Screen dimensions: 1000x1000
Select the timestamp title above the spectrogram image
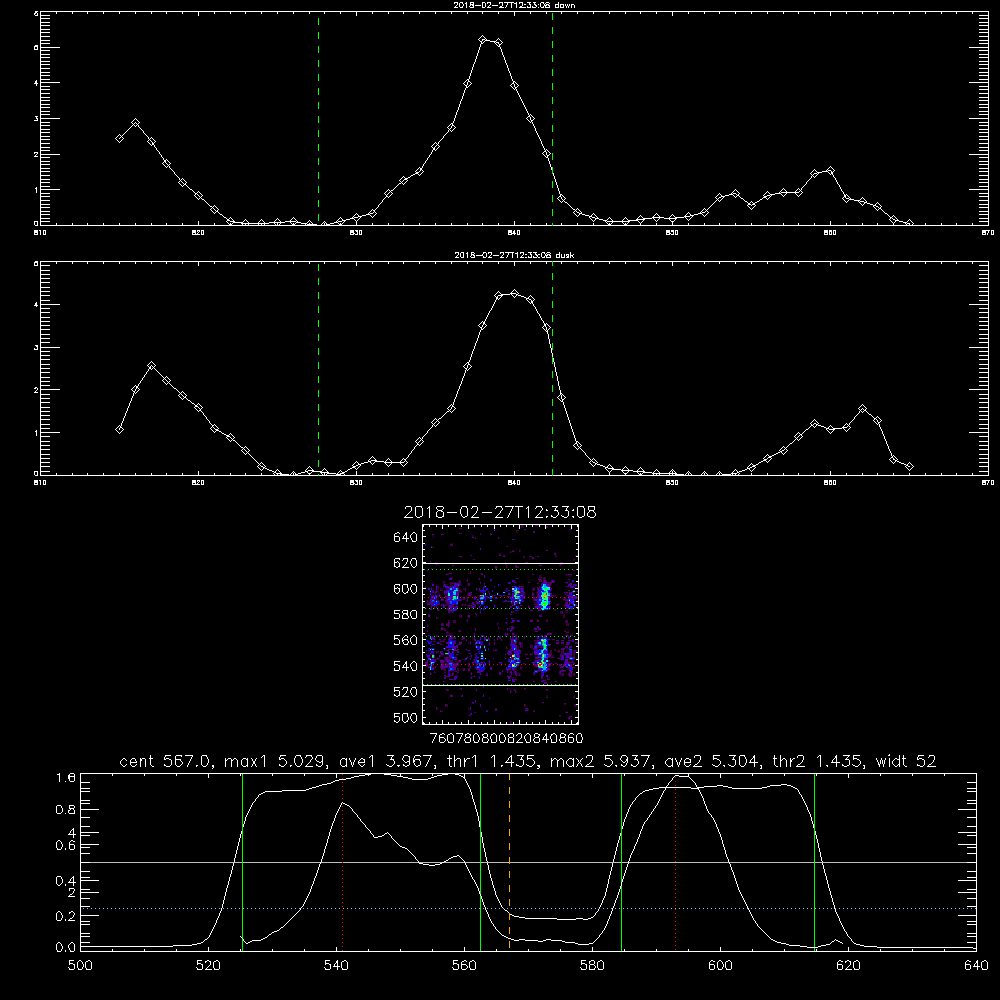[500, 512]
